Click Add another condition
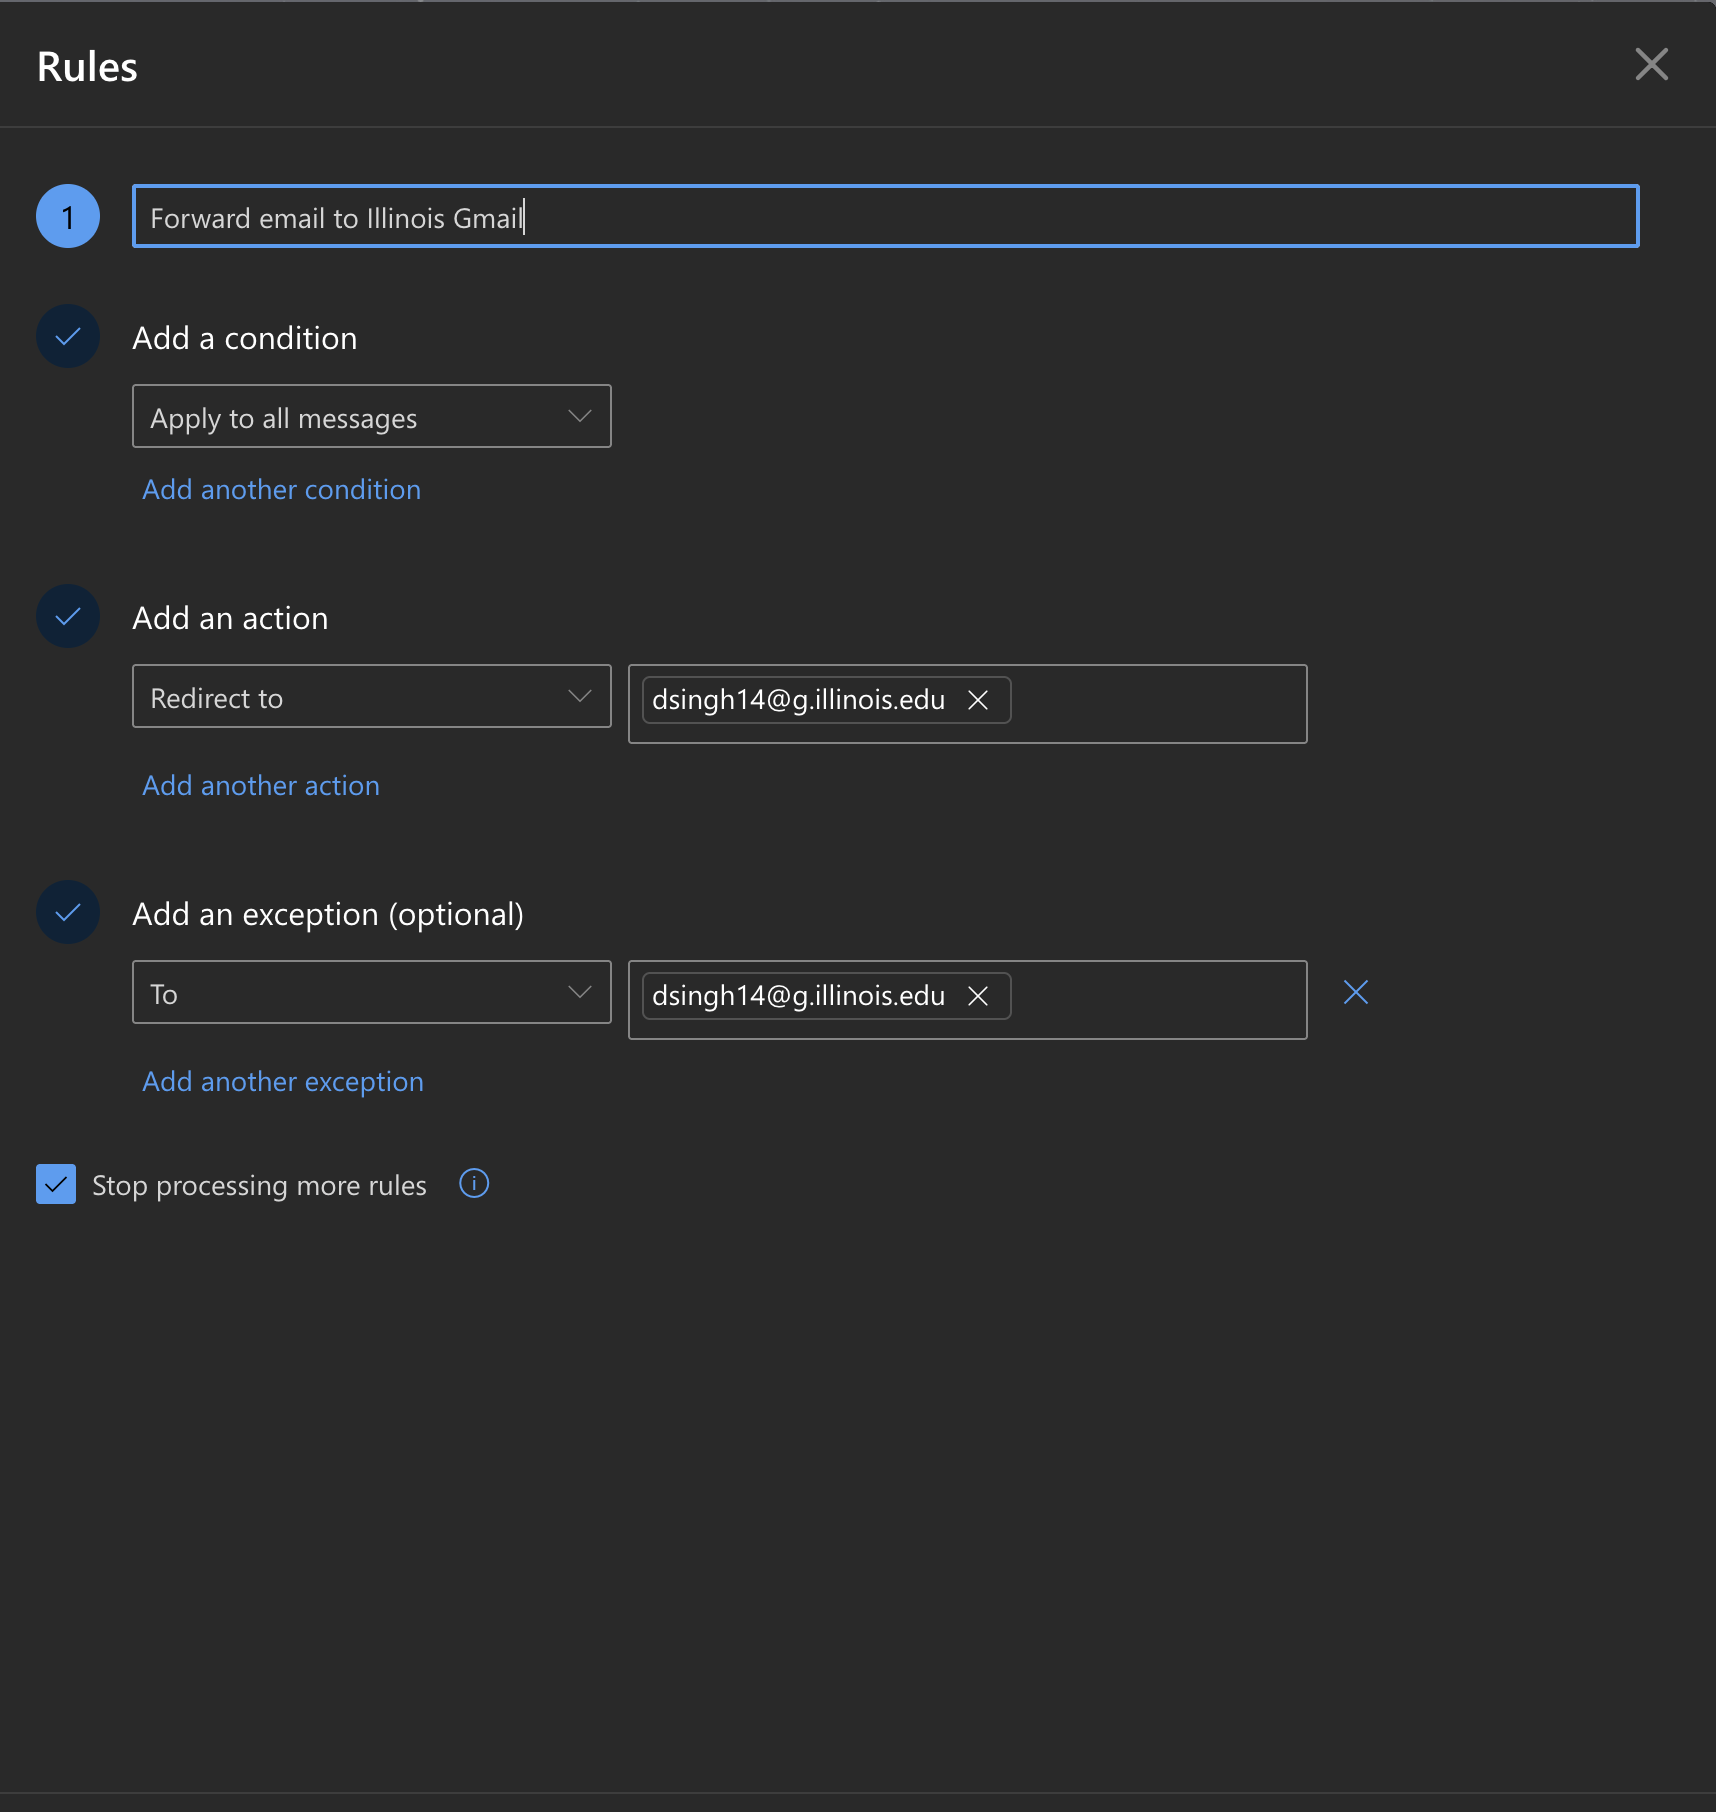 click(x=281, y=489)
